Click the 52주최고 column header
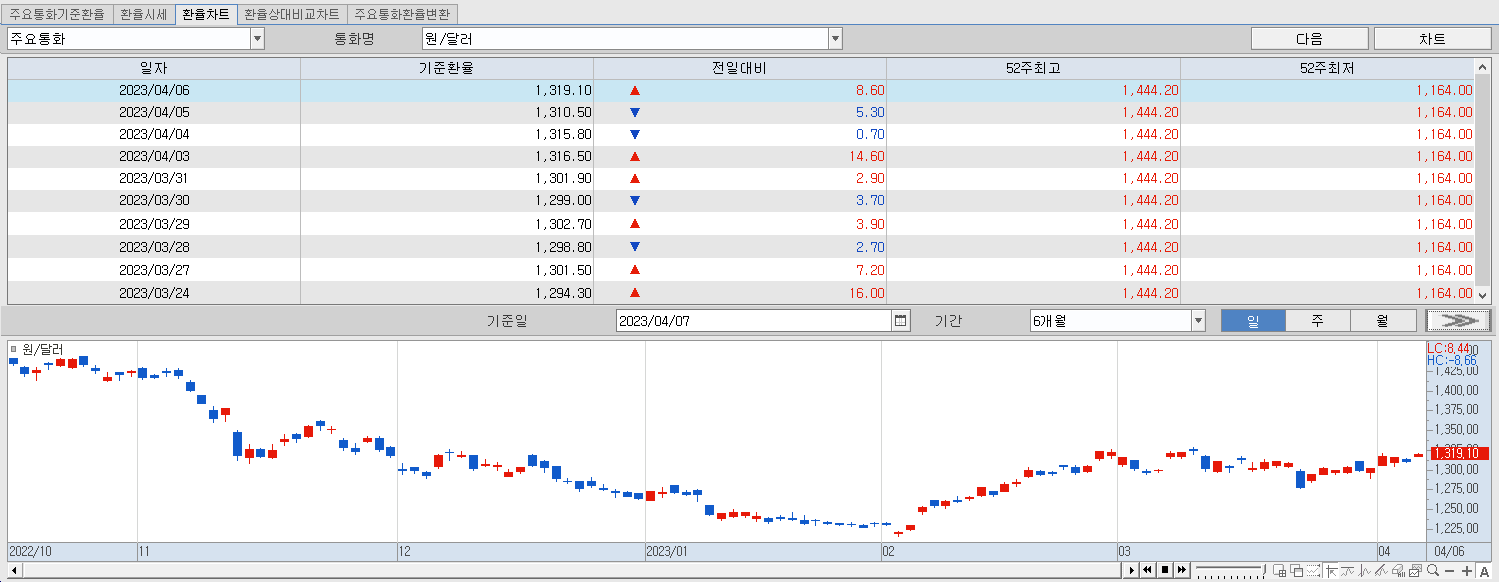 click(1033, 68)
